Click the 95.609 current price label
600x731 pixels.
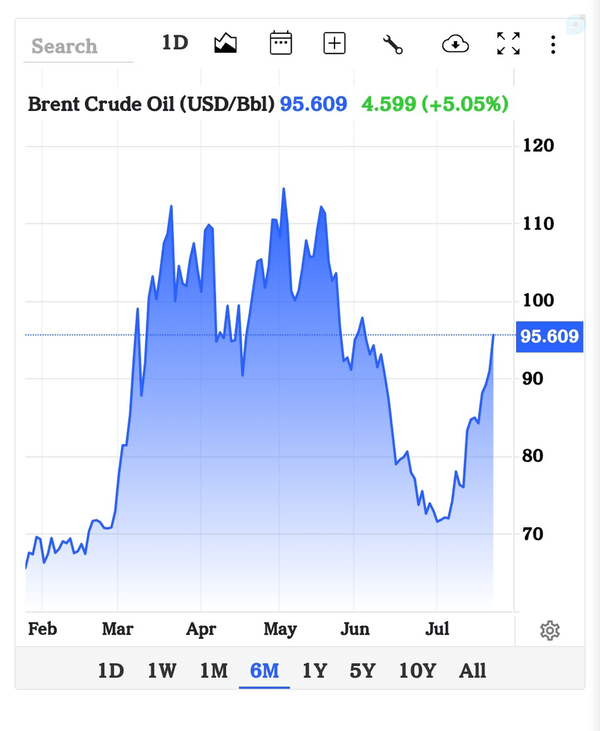pos(549,336)
